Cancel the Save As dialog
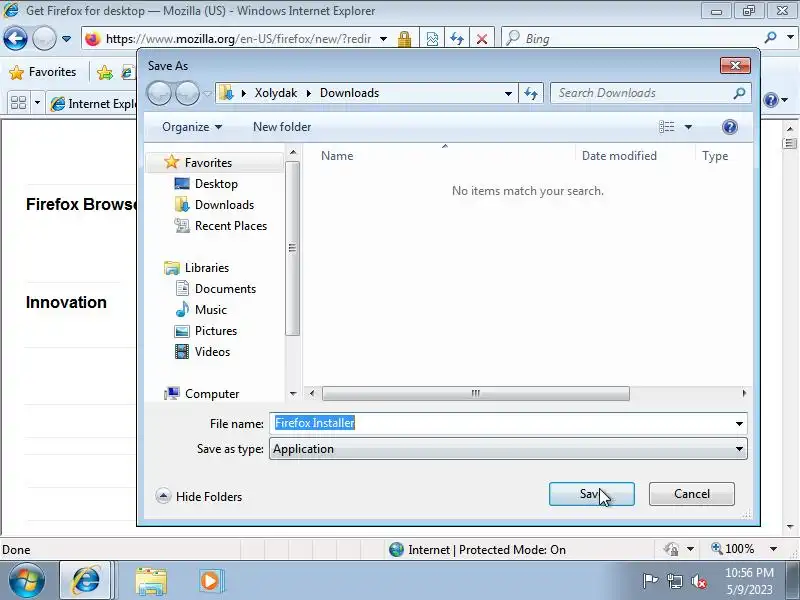This screenshot has width=800, height=600. (691, 494)
